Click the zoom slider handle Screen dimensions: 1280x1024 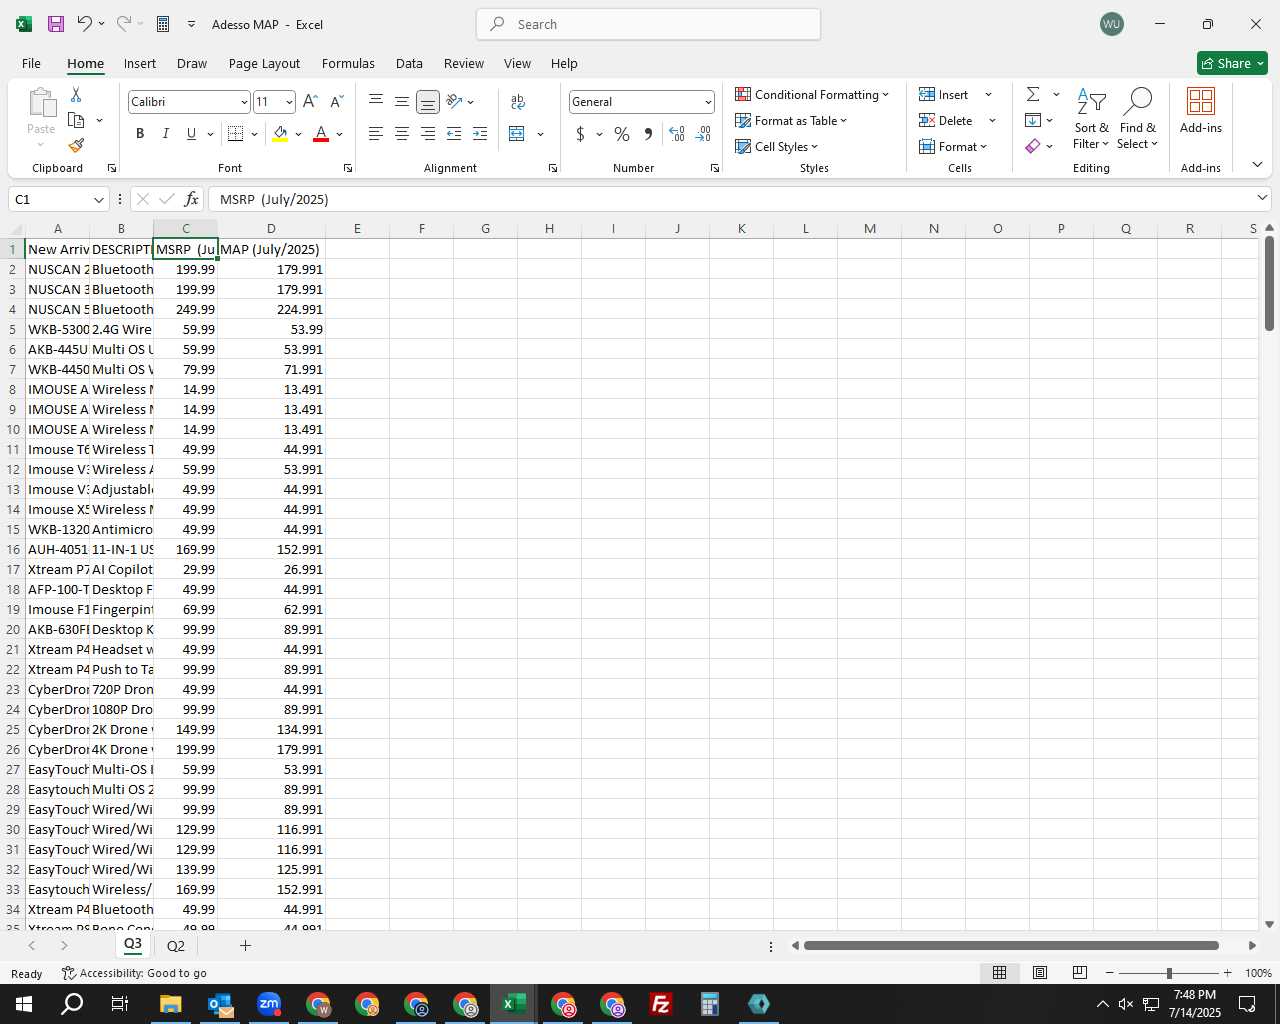1169,973
